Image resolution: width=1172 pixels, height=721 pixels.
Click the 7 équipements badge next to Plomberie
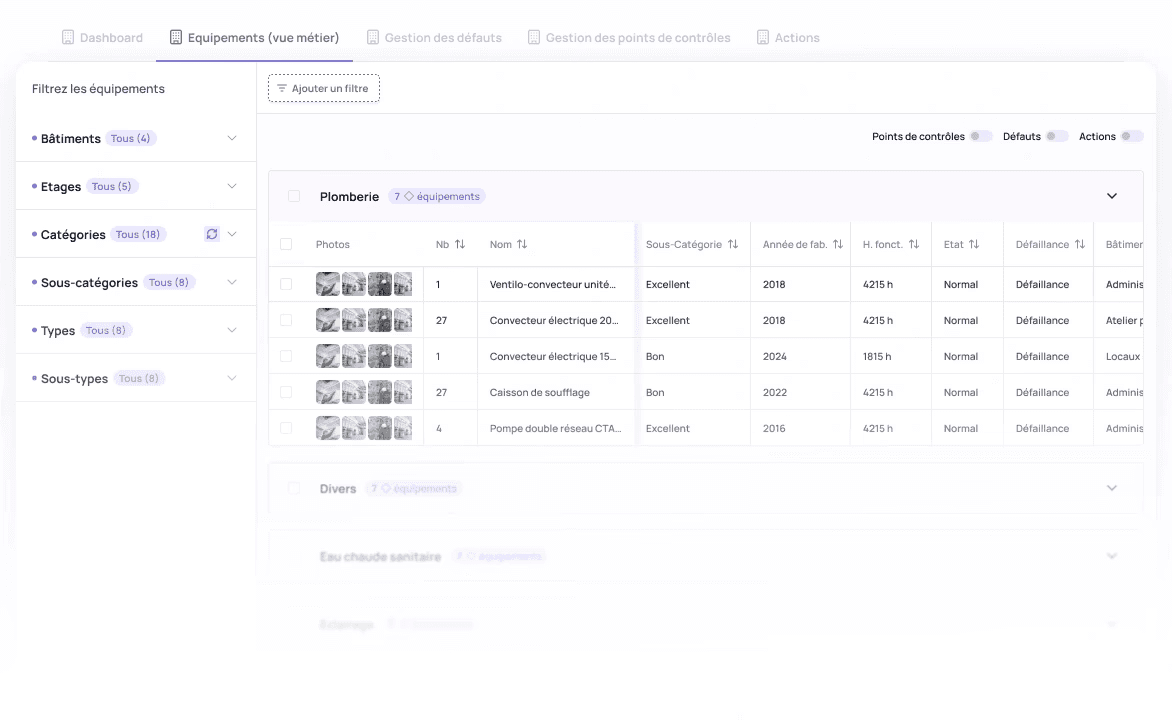(437, 197)
